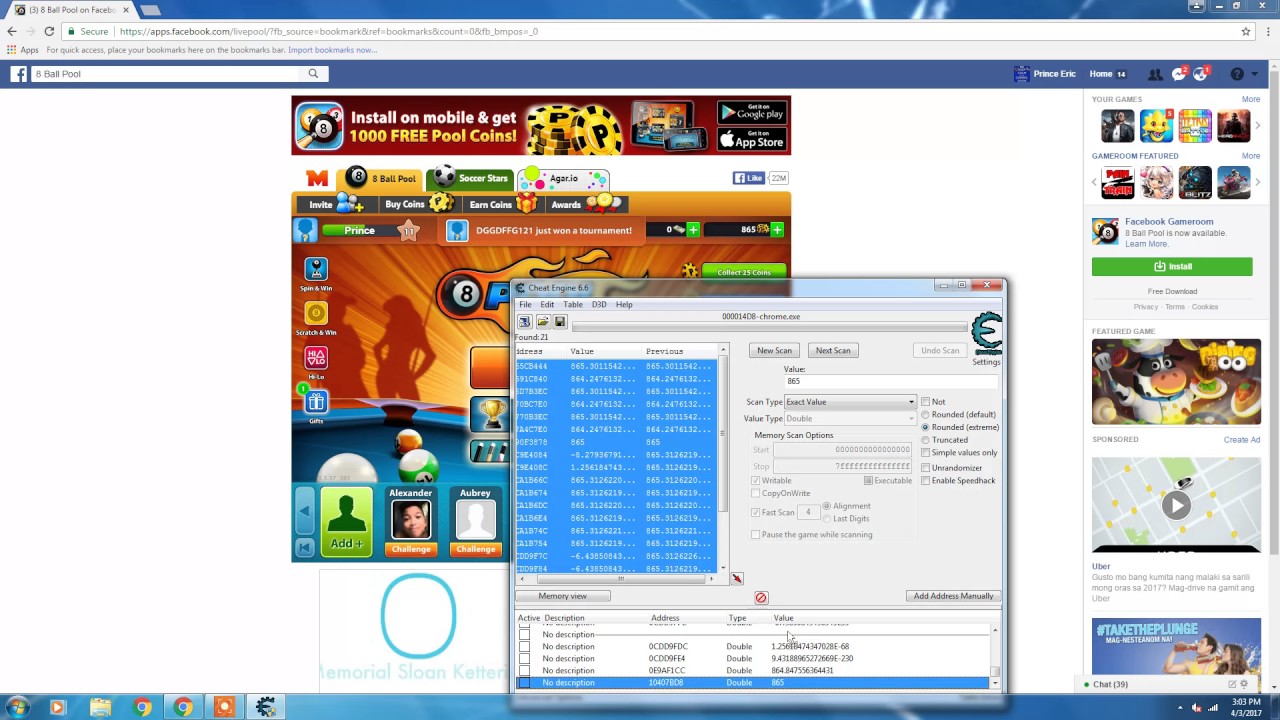Activate checkbox for address 0E9AF1CC row
1280x720 pixels.
524,671
